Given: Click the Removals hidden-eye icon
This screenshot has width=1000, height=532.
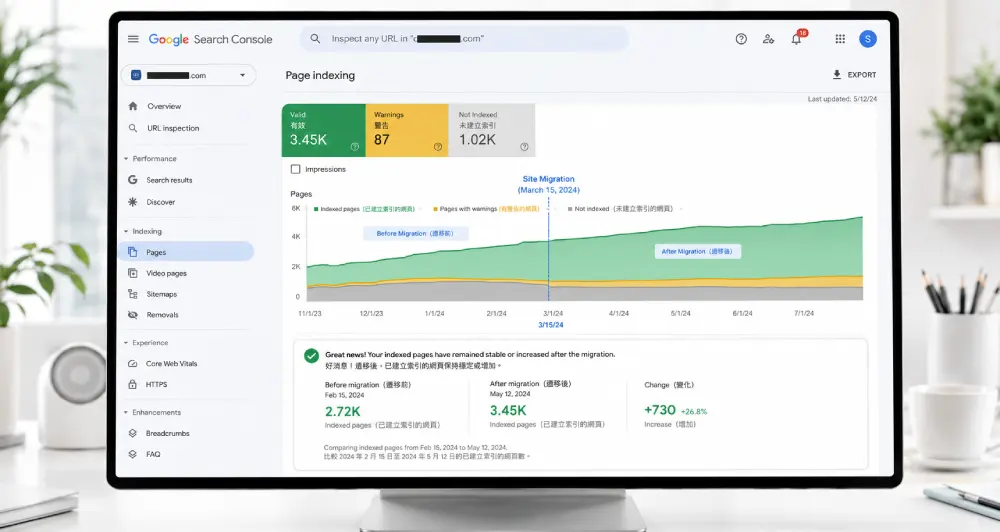Looking at the screenshot, I should pos(133,314).
